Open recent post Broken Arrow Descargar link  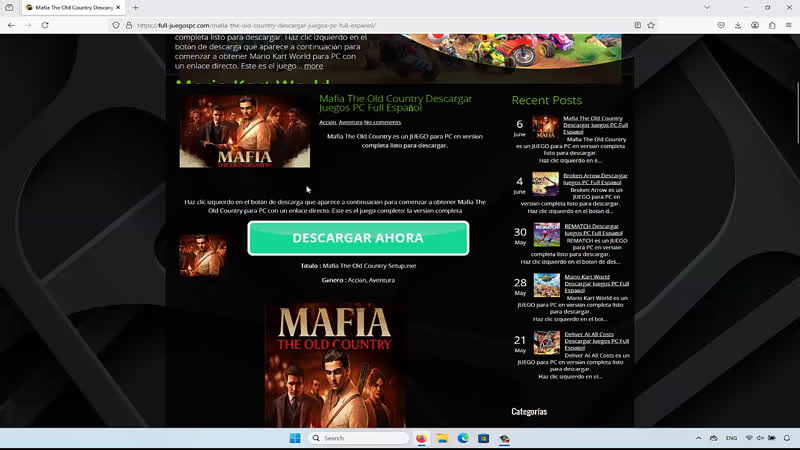click(x=595, y=179)
